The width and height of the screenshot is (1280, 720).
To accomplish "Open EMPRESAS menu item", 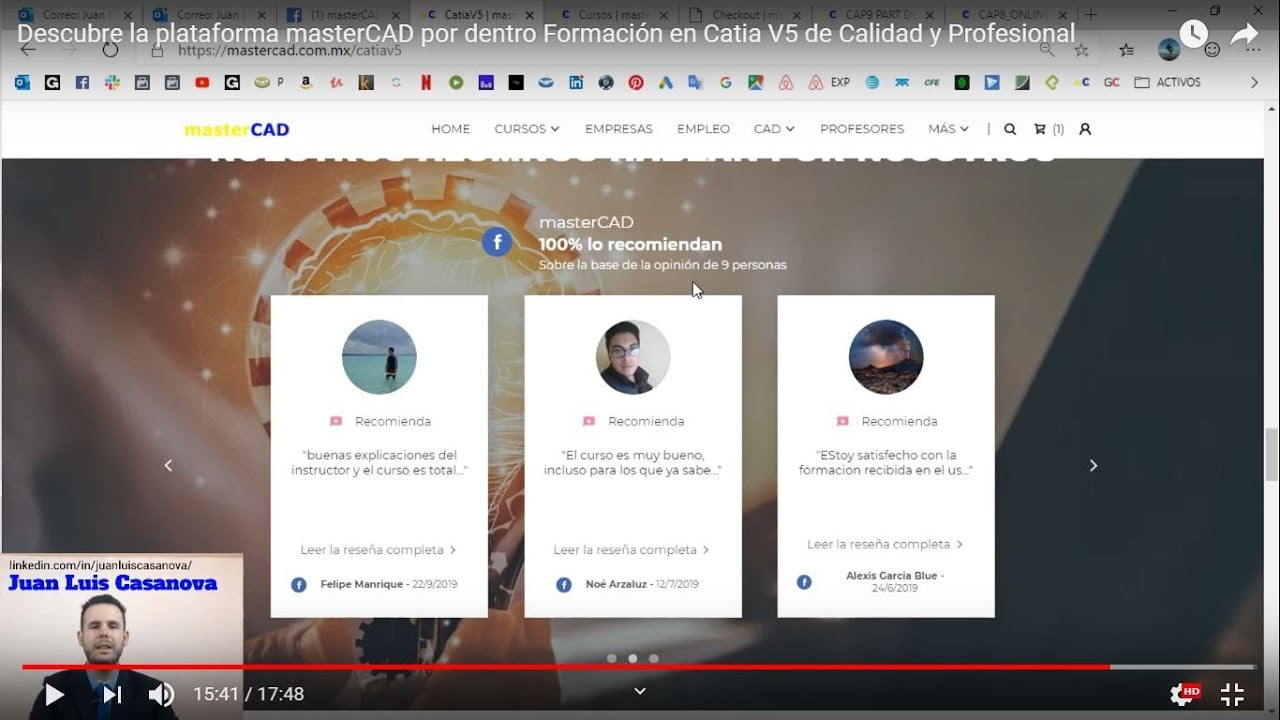I will point(619,129).
